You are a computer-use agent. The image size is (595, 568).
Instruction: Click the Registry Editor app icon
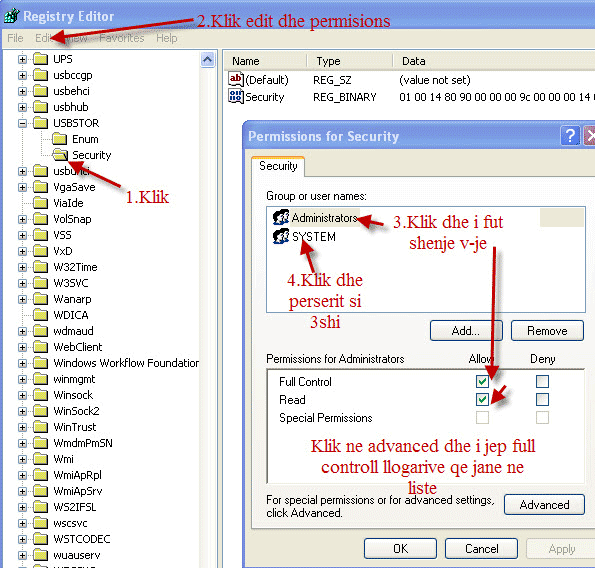(12, 16)
